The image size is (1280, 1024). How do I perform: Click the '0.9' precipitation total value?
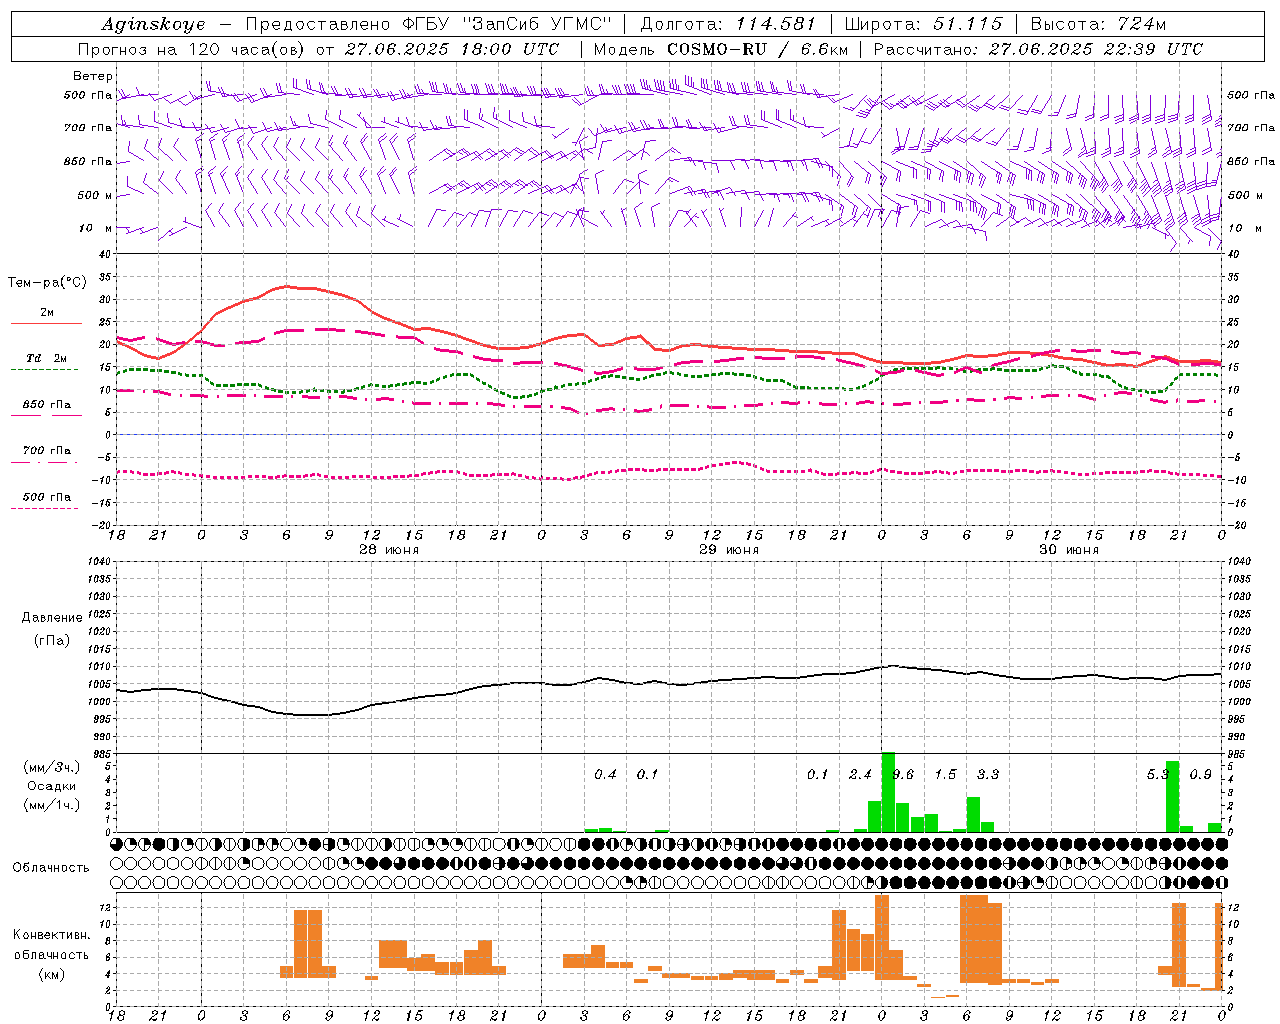[1201, 775]
